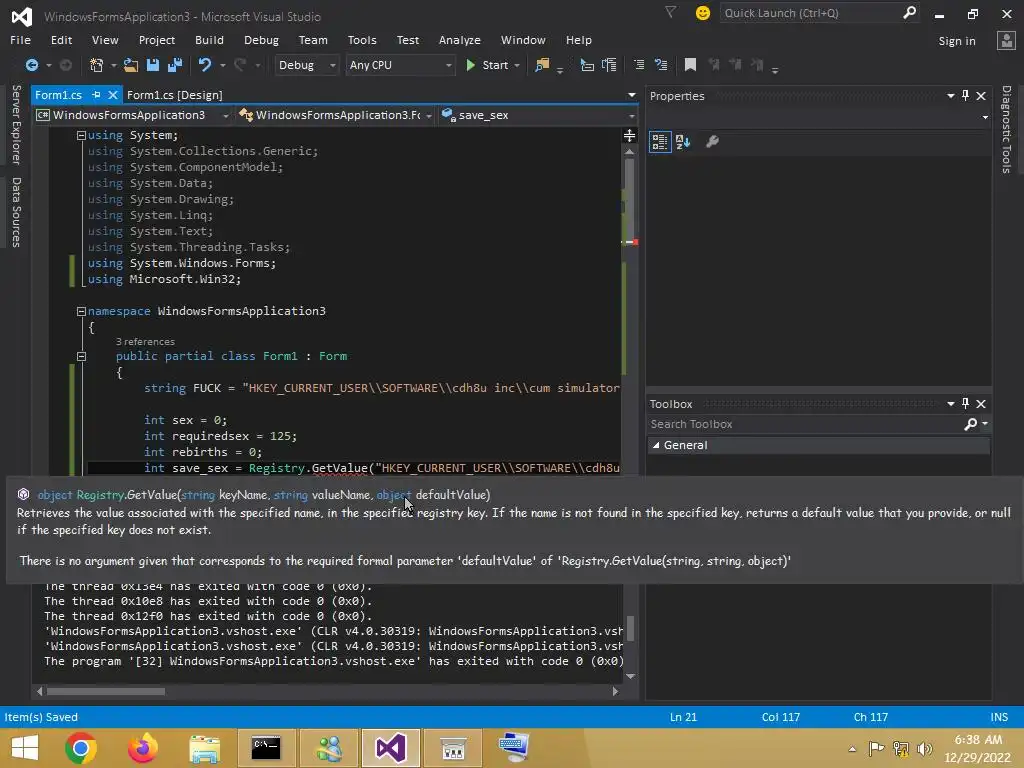
Task: Switch to the Form1.cs [Design] tab
Action: tap(174, 95)
